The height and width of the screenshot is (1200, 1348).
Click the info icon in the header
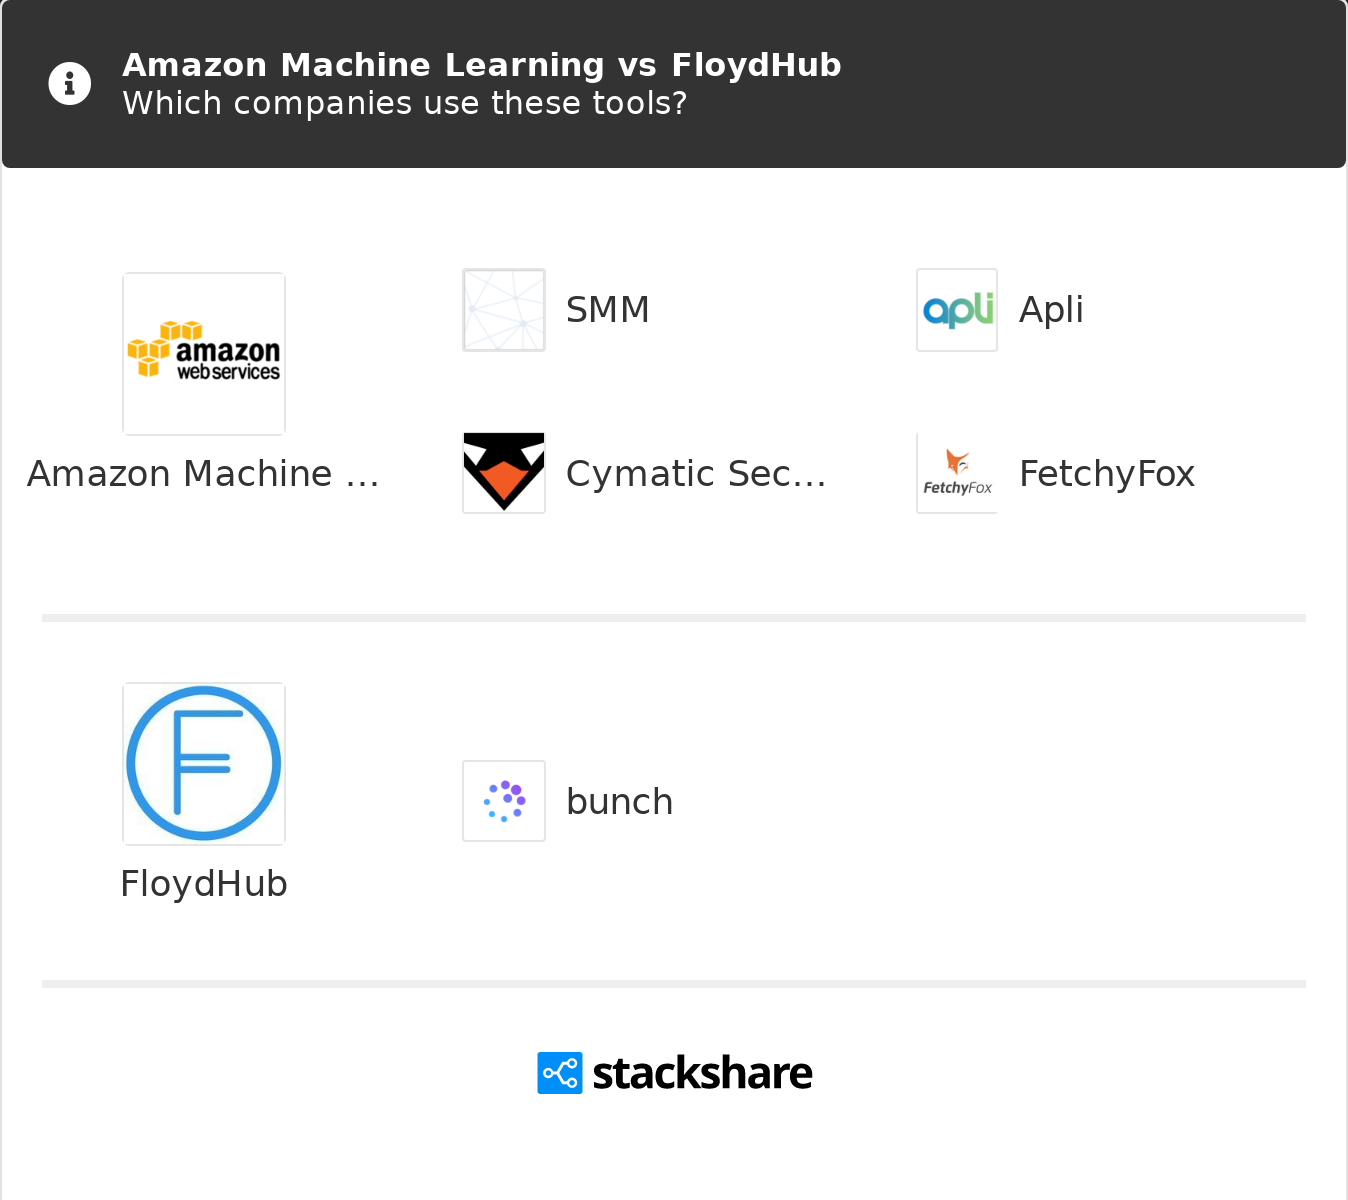click(69, 83)
